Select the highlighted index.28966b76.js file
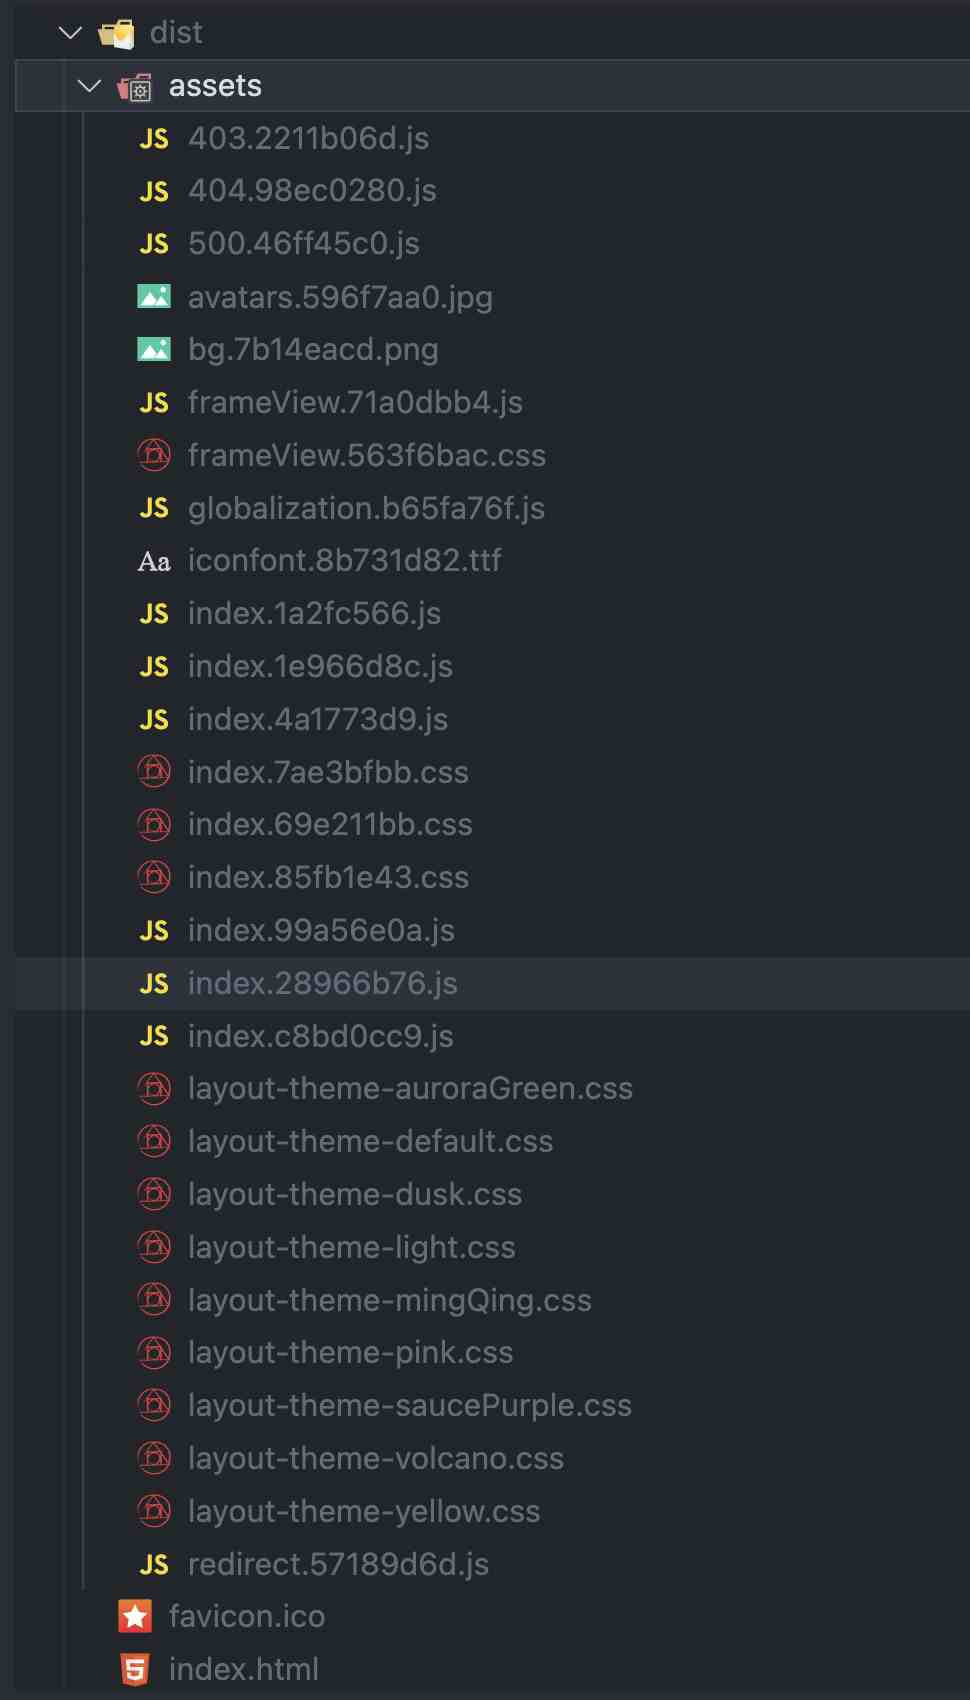Screen dimensions: 970x1700 coord(322,984)
